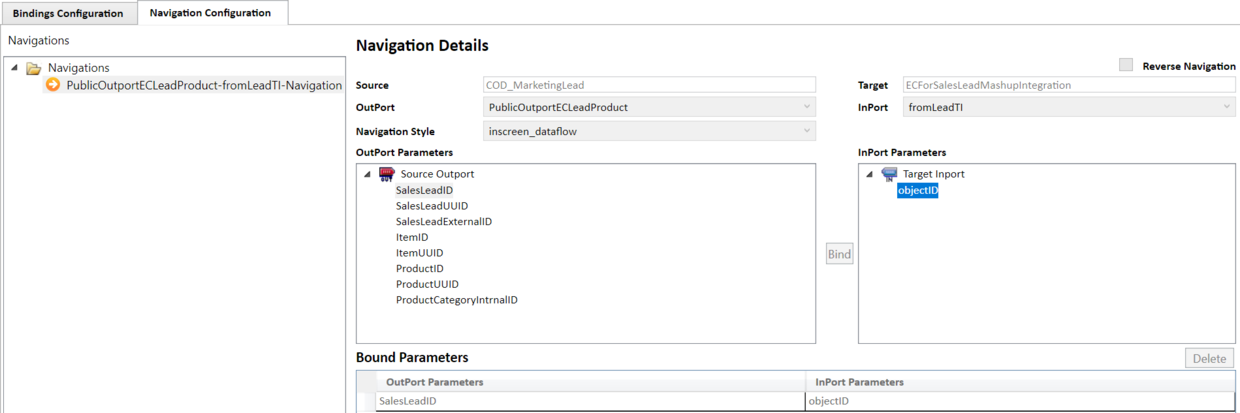Image resolution: width=1240 pixels, height=413 pixels.
Task: Click the orange navigation arrow icon
Action: coord(53,85)
